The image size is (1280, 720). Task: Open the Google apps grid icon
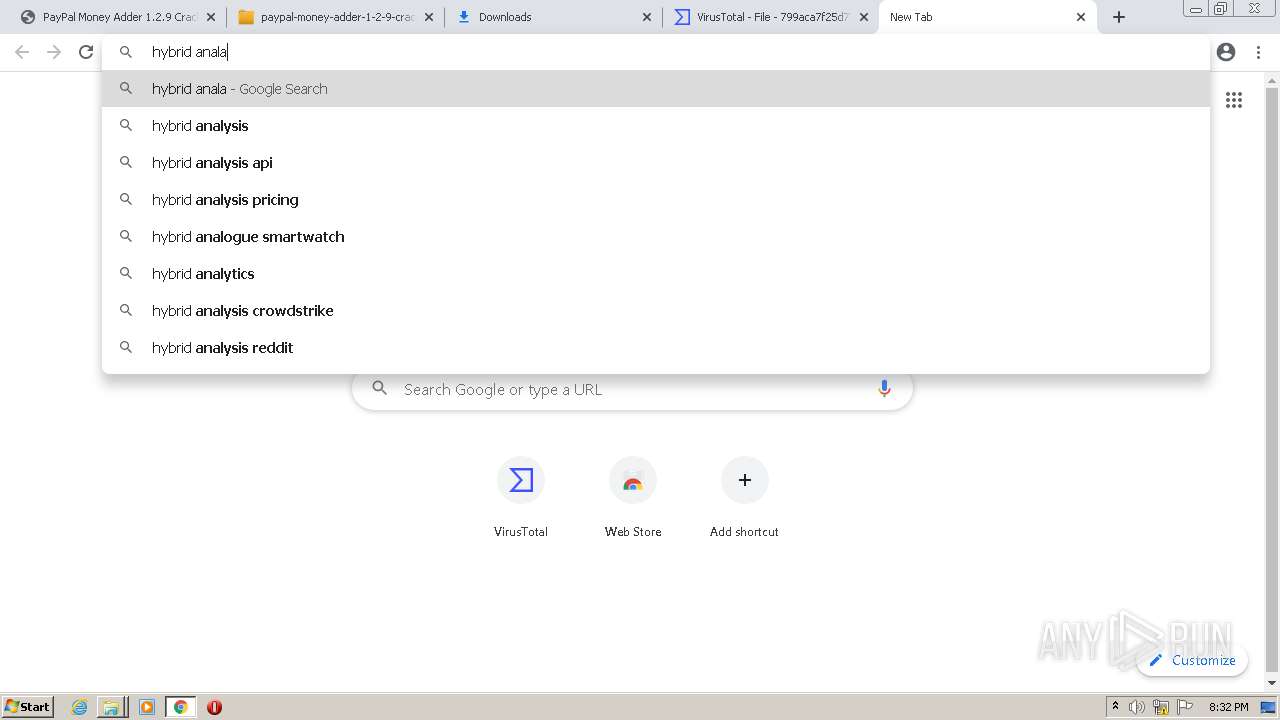coord(1234,100)
